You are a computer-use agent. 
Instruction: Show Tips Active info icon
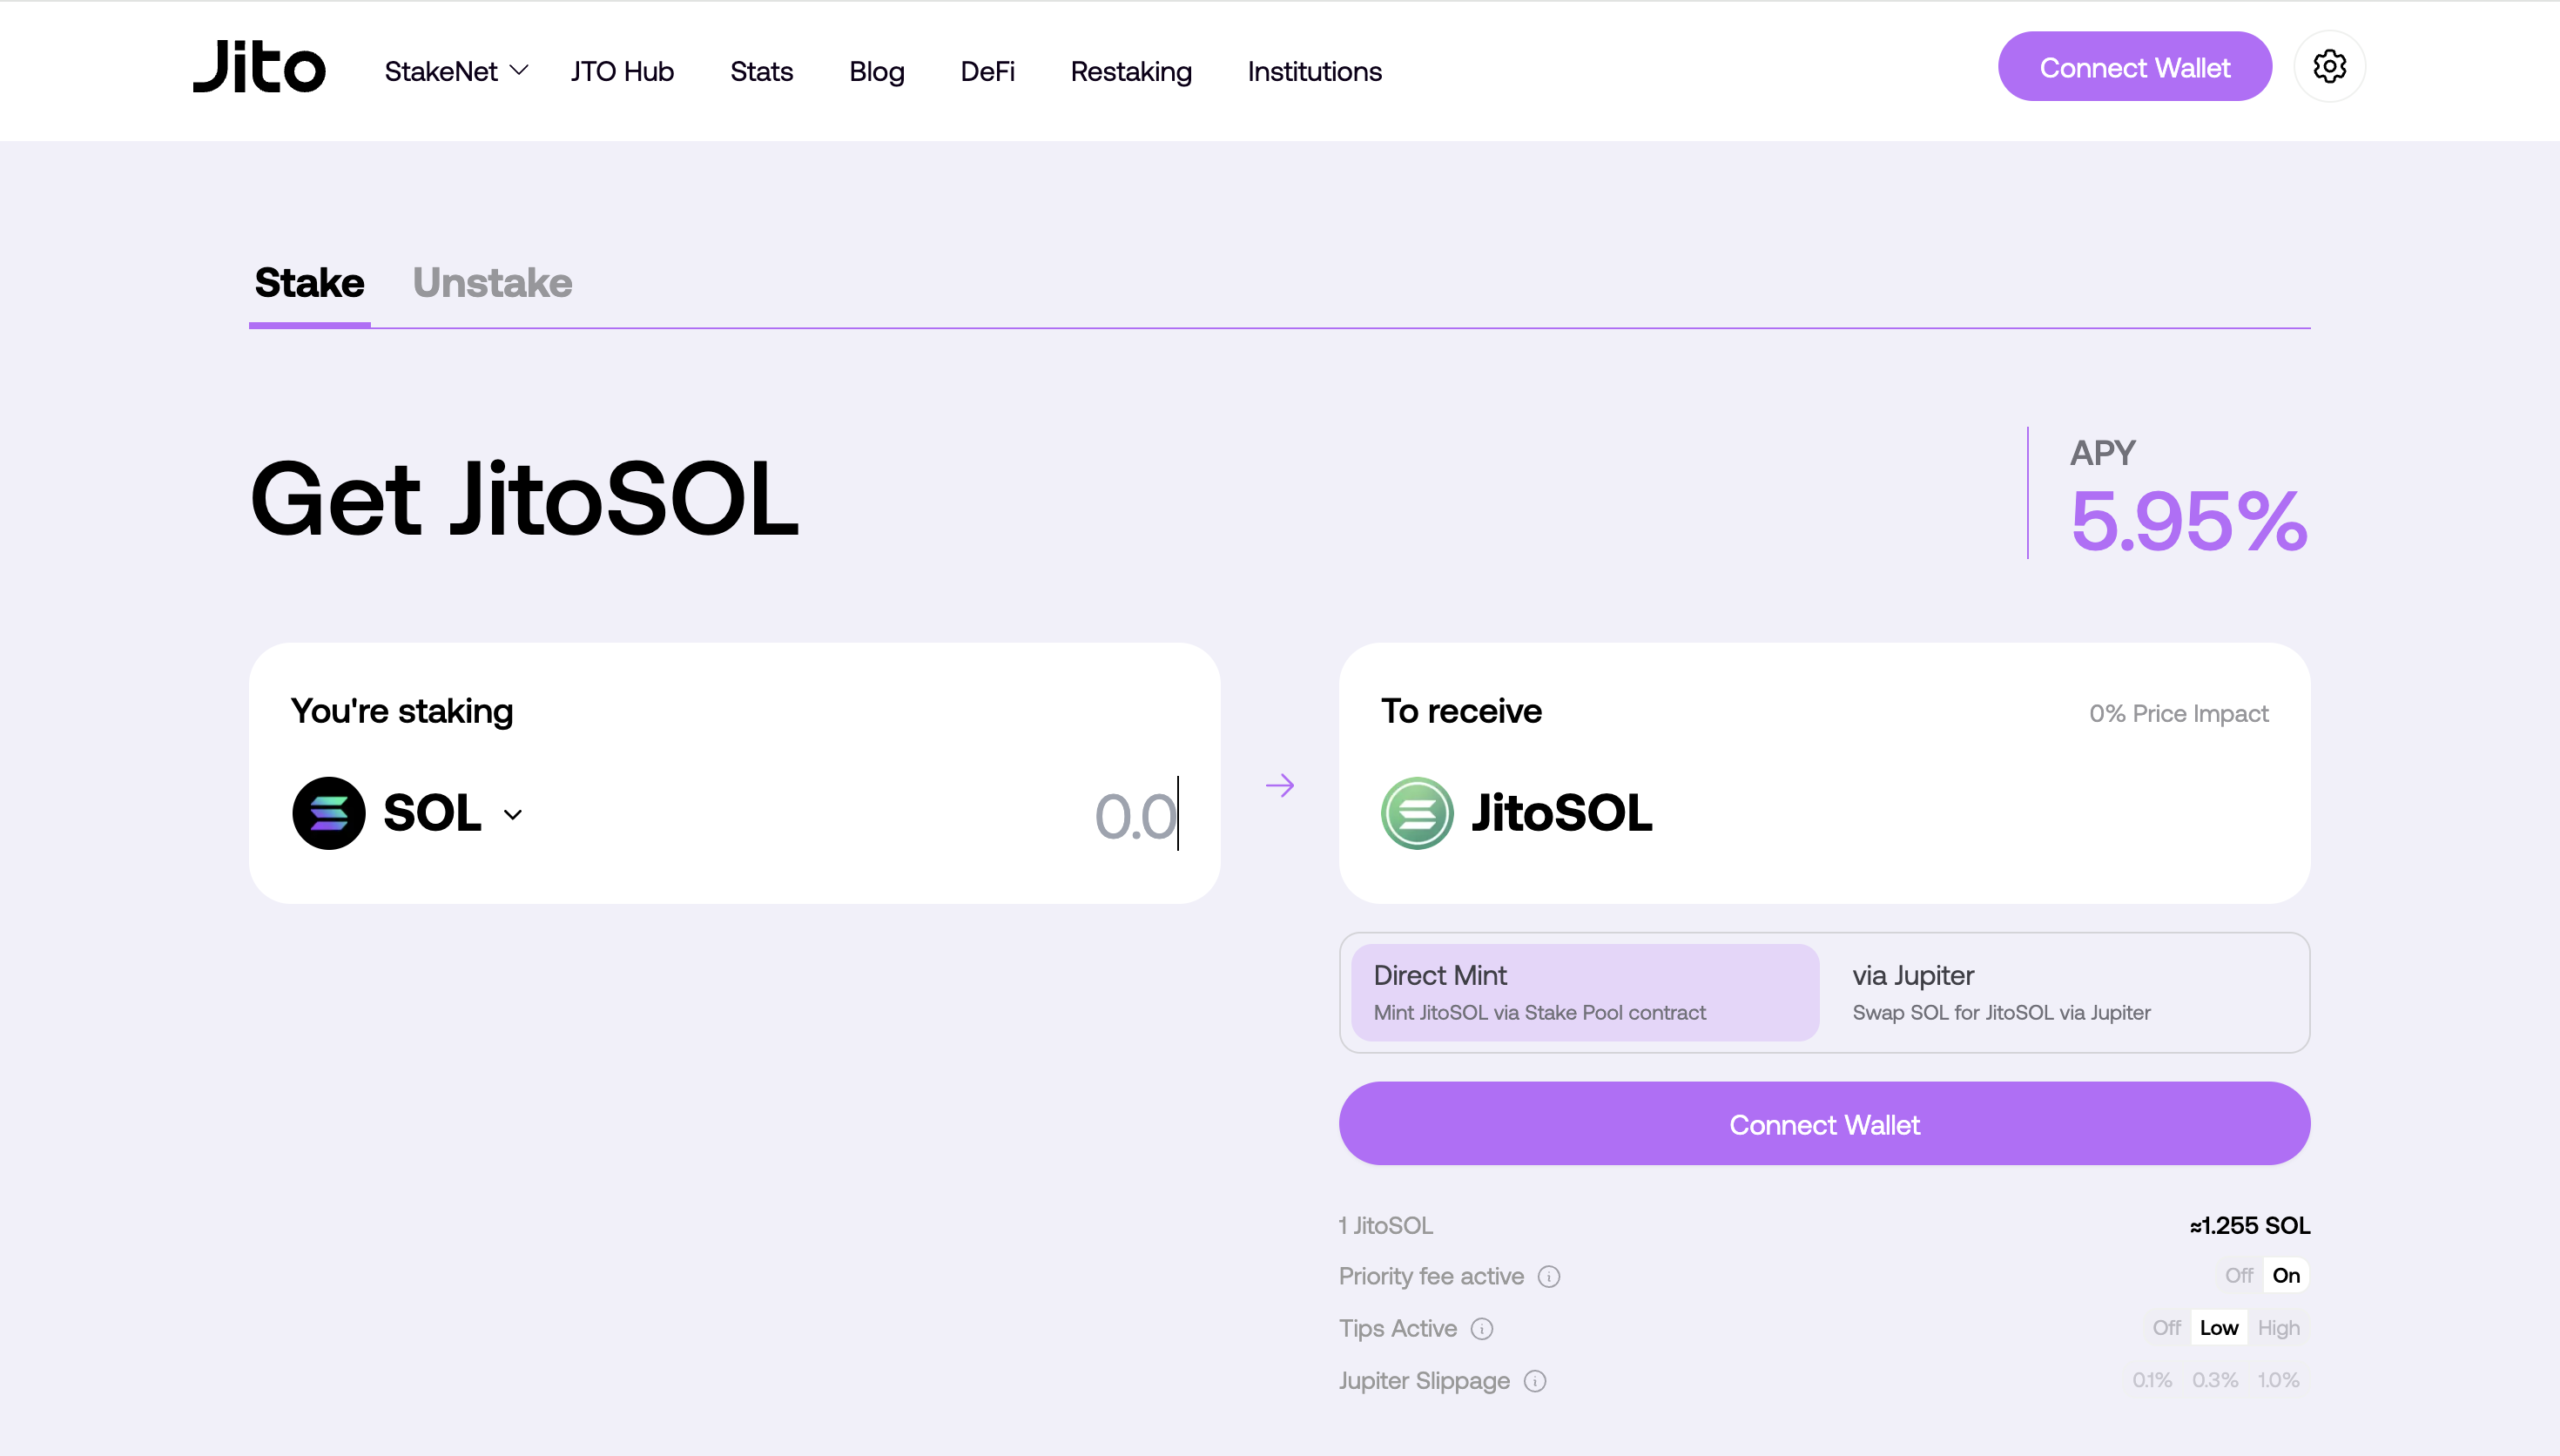[x=1482, y=1329]
